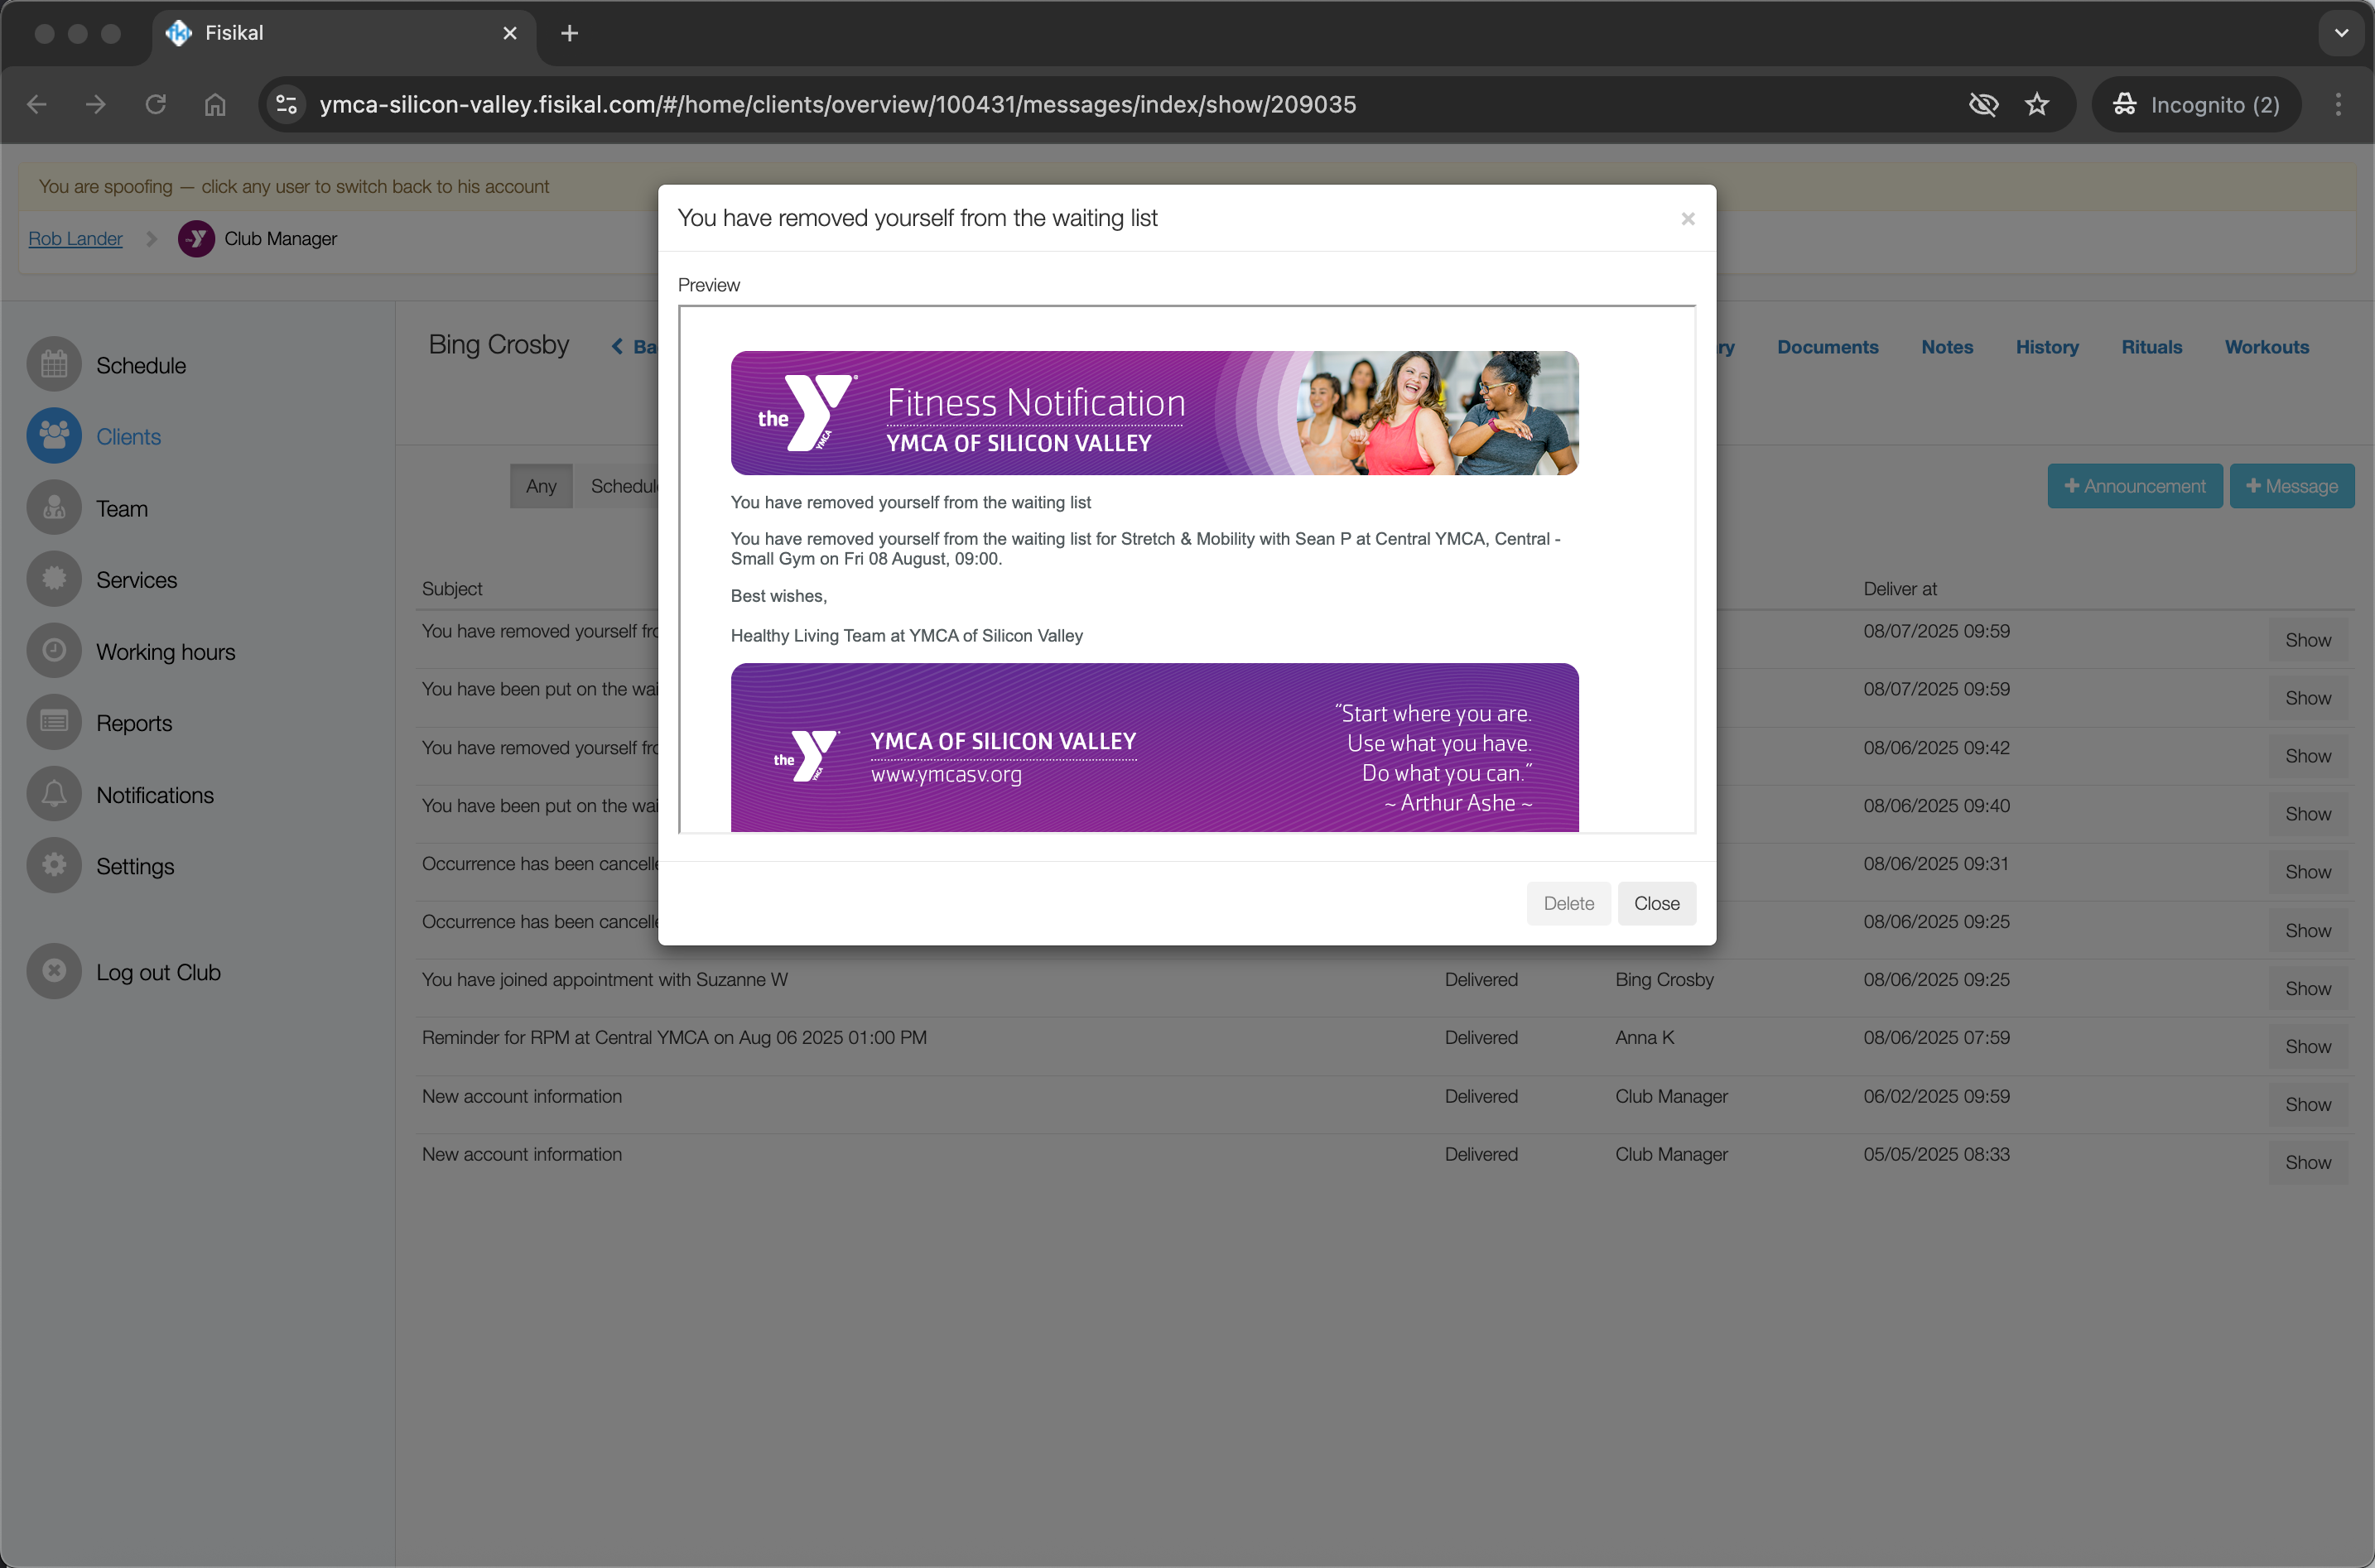2375x1568 pixels.
Task: Click the YMCA Club Manager avatar icon
Action: point(196,238)
